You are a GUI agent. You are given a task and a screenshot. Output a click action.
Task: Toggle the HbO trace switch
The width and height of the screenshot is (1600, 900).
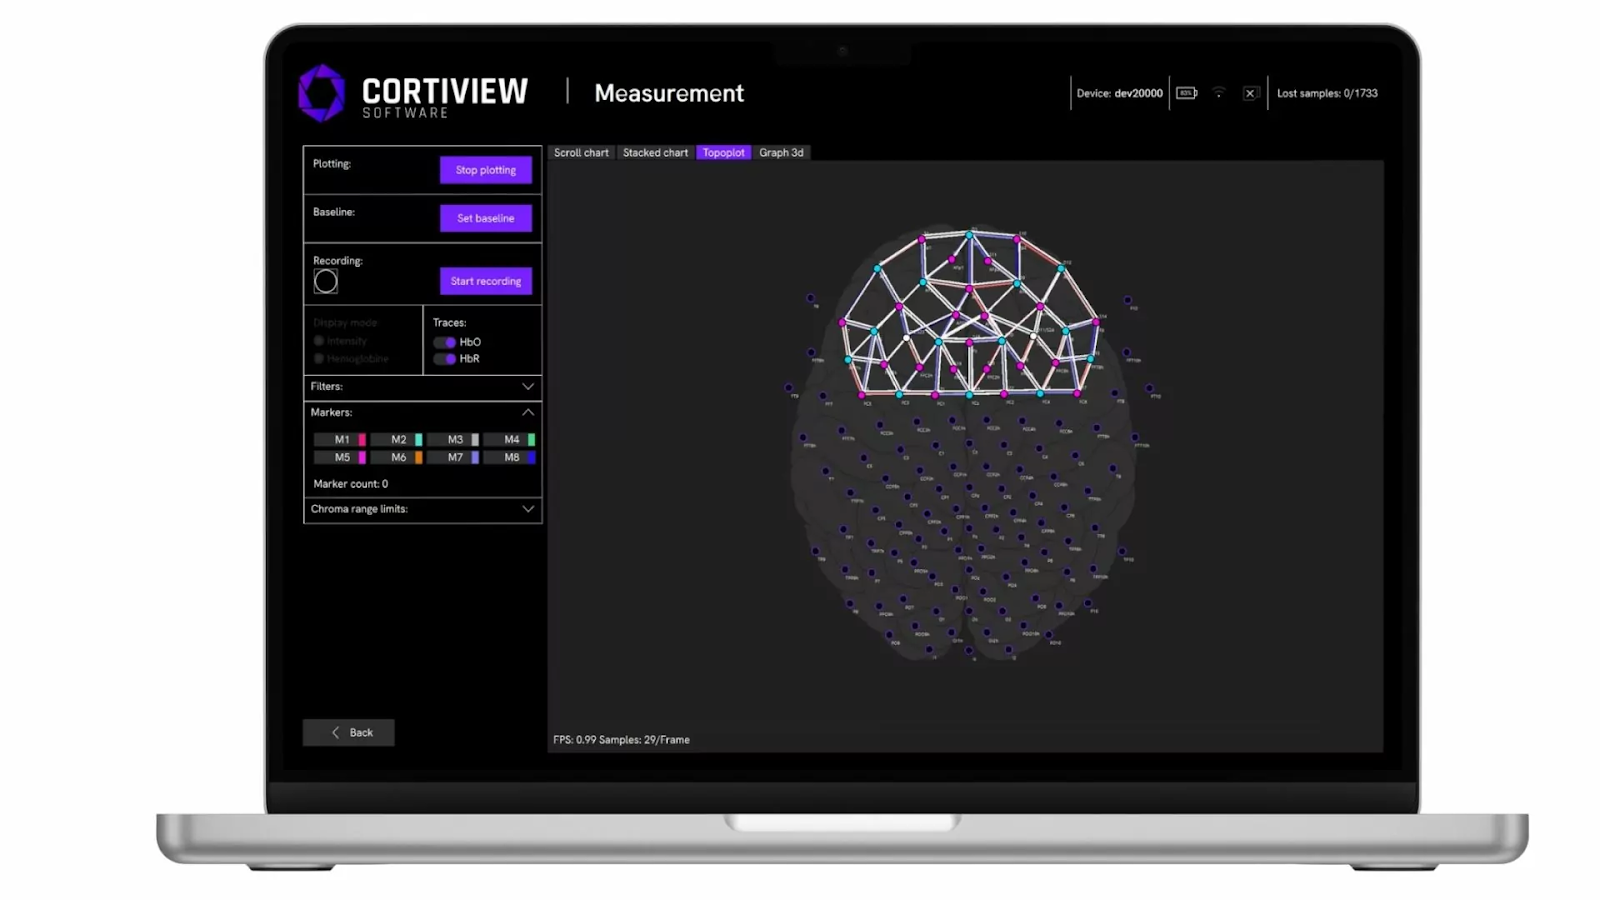pos(445,341)
